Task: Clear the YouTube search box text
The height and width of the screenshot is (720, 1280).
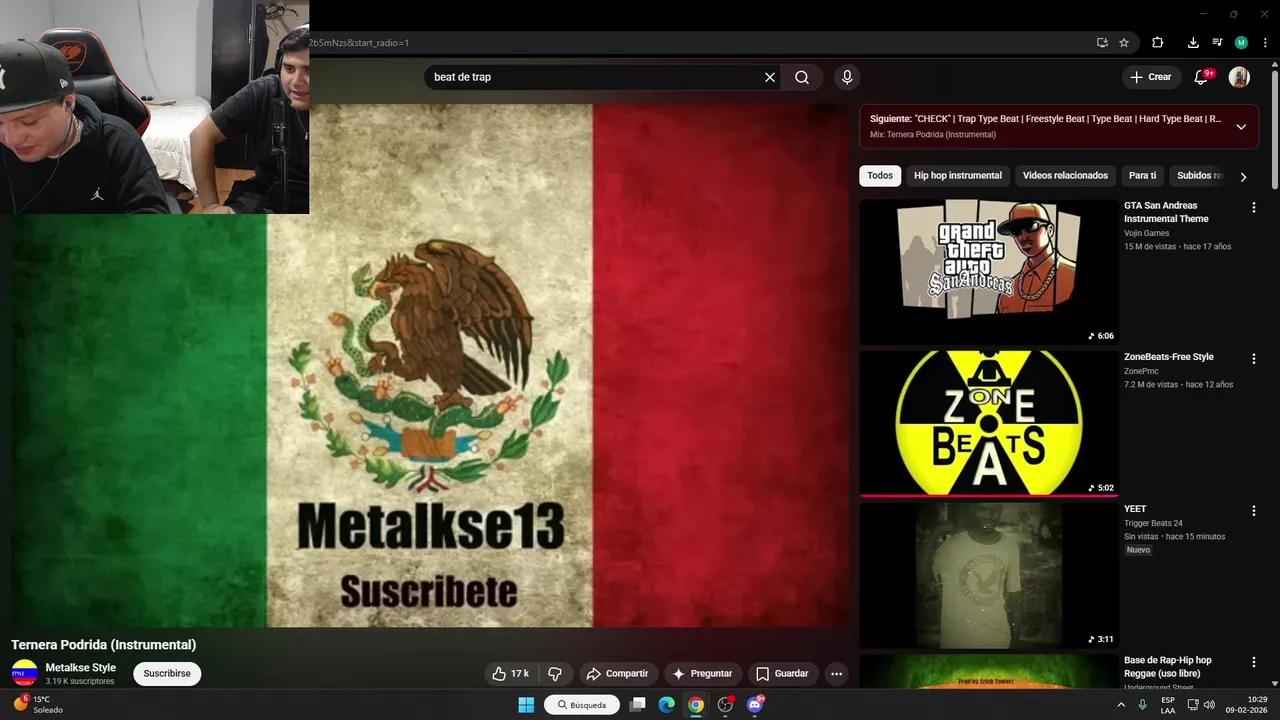Action: 770,77
